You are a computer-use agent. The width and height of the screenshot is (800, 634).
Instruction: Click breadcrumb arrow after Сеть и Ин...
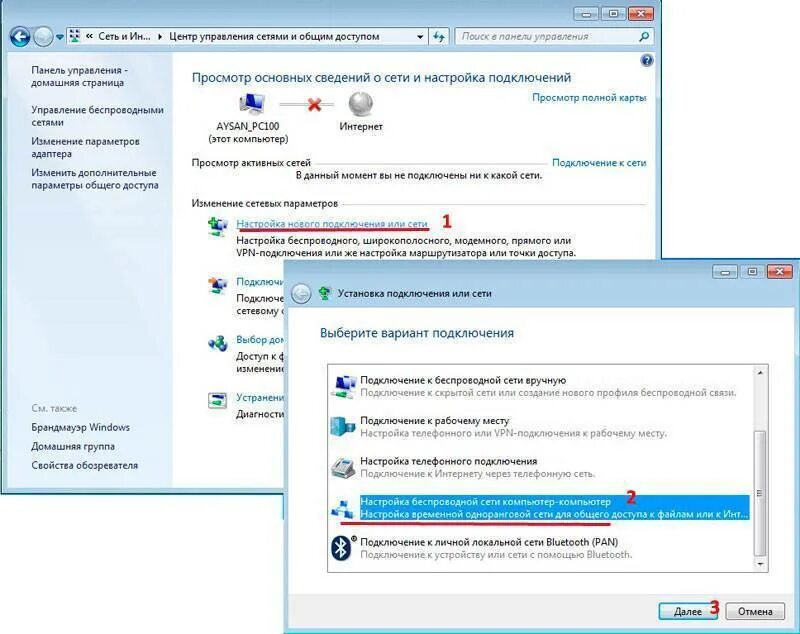(160, 37)
